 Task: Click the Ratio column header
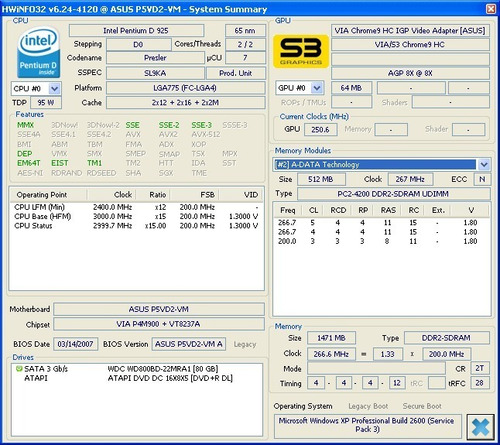click(153, 195)
